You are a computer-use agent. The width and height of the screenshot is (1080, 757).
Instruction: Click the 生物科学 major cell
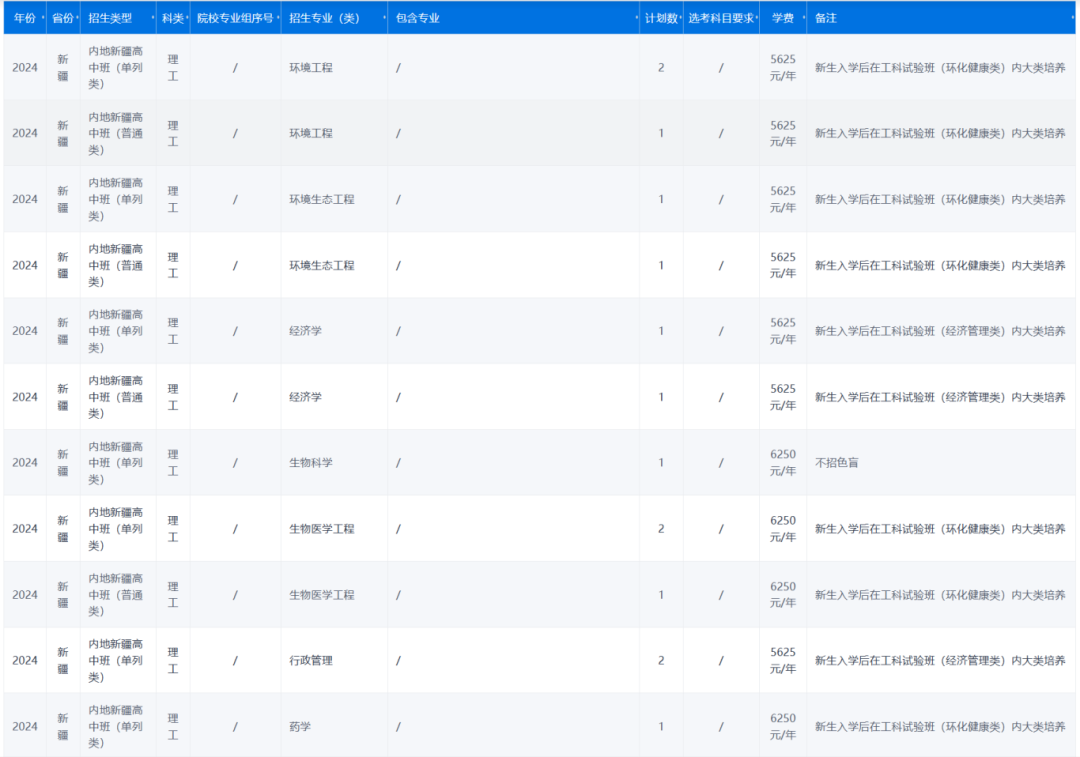(311, 463)
